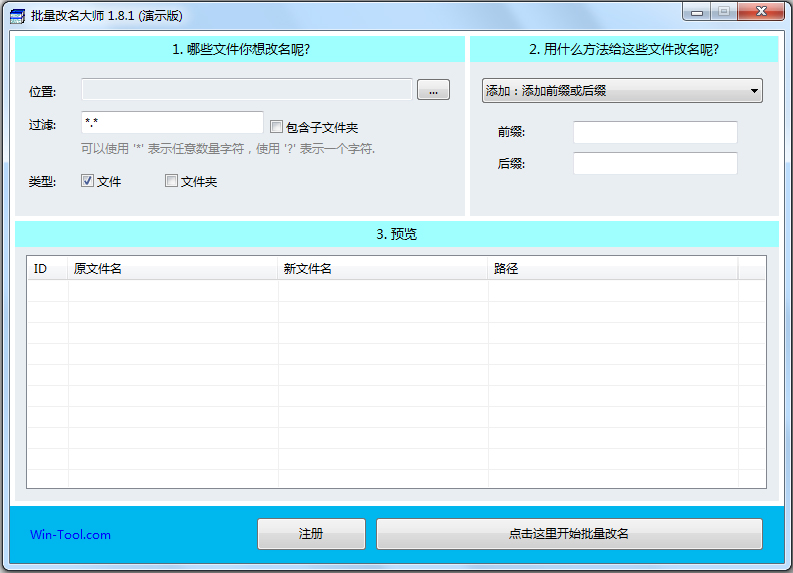Click the 新文件名 column header
The width and height of the screenshot is (793, 573).
[383, 269]
